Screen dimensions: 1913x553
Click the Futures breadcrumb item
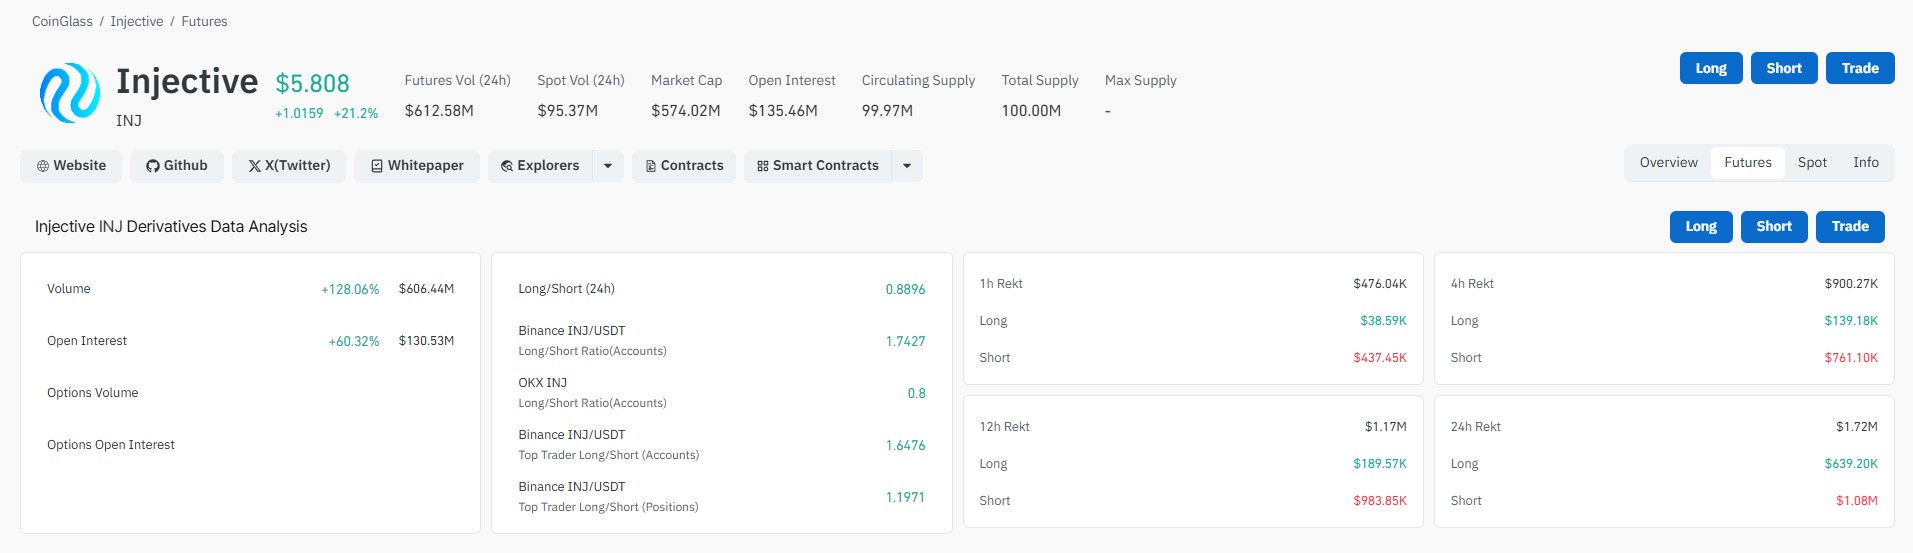204,21
